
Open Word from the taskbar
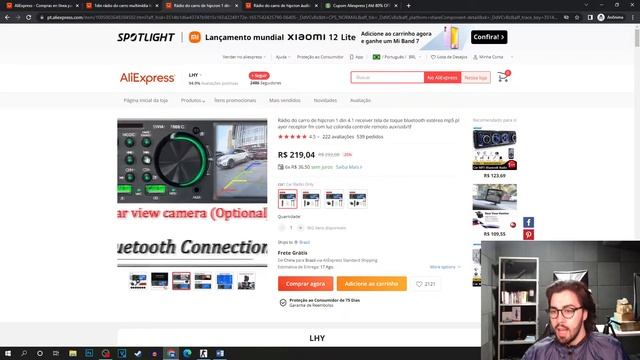click(220, 353)
